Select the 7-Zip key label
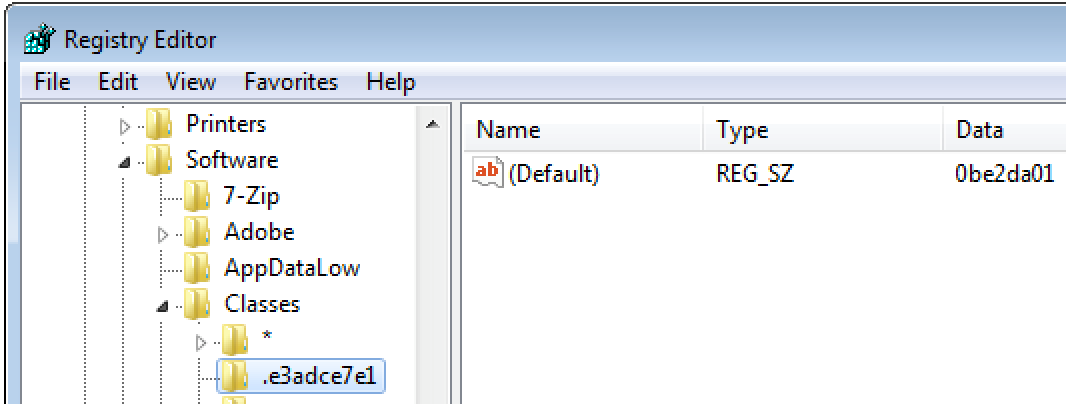Image resolution: width=1066 pixels, height=404 pixels. (252, 197)
